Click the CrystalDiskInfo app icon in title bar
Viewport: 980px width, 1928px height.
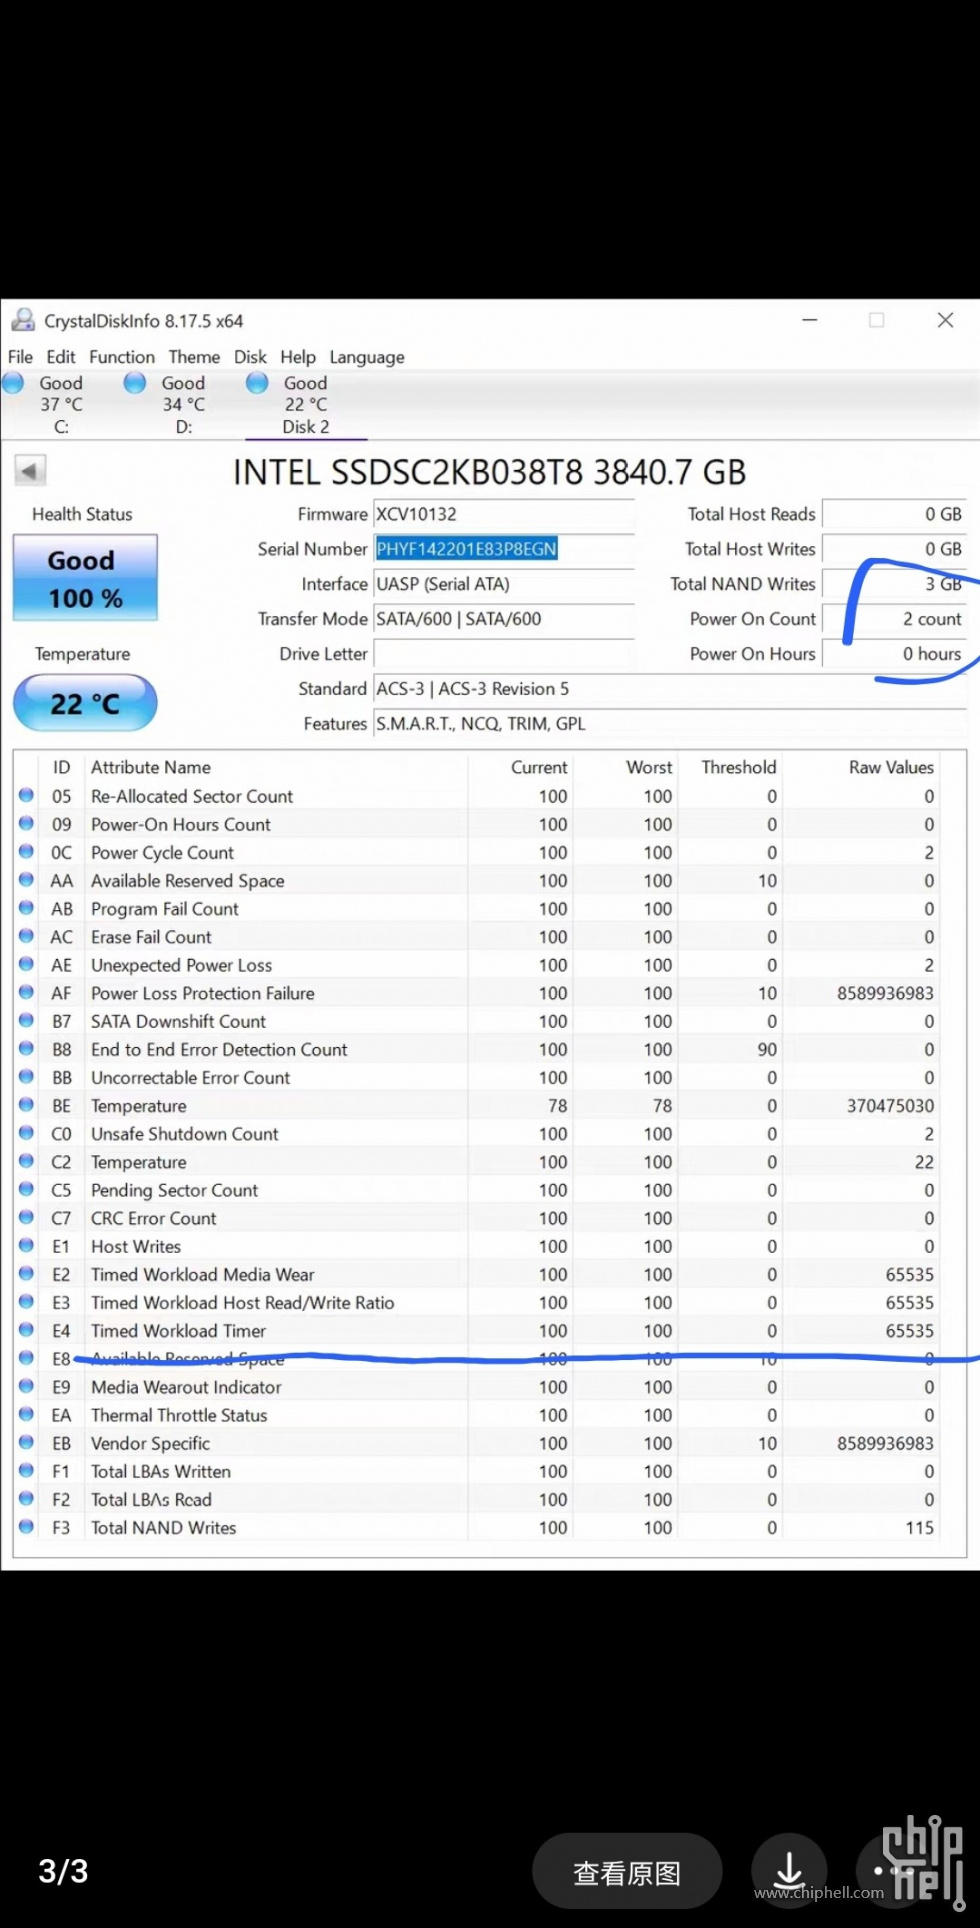[22, 321]
